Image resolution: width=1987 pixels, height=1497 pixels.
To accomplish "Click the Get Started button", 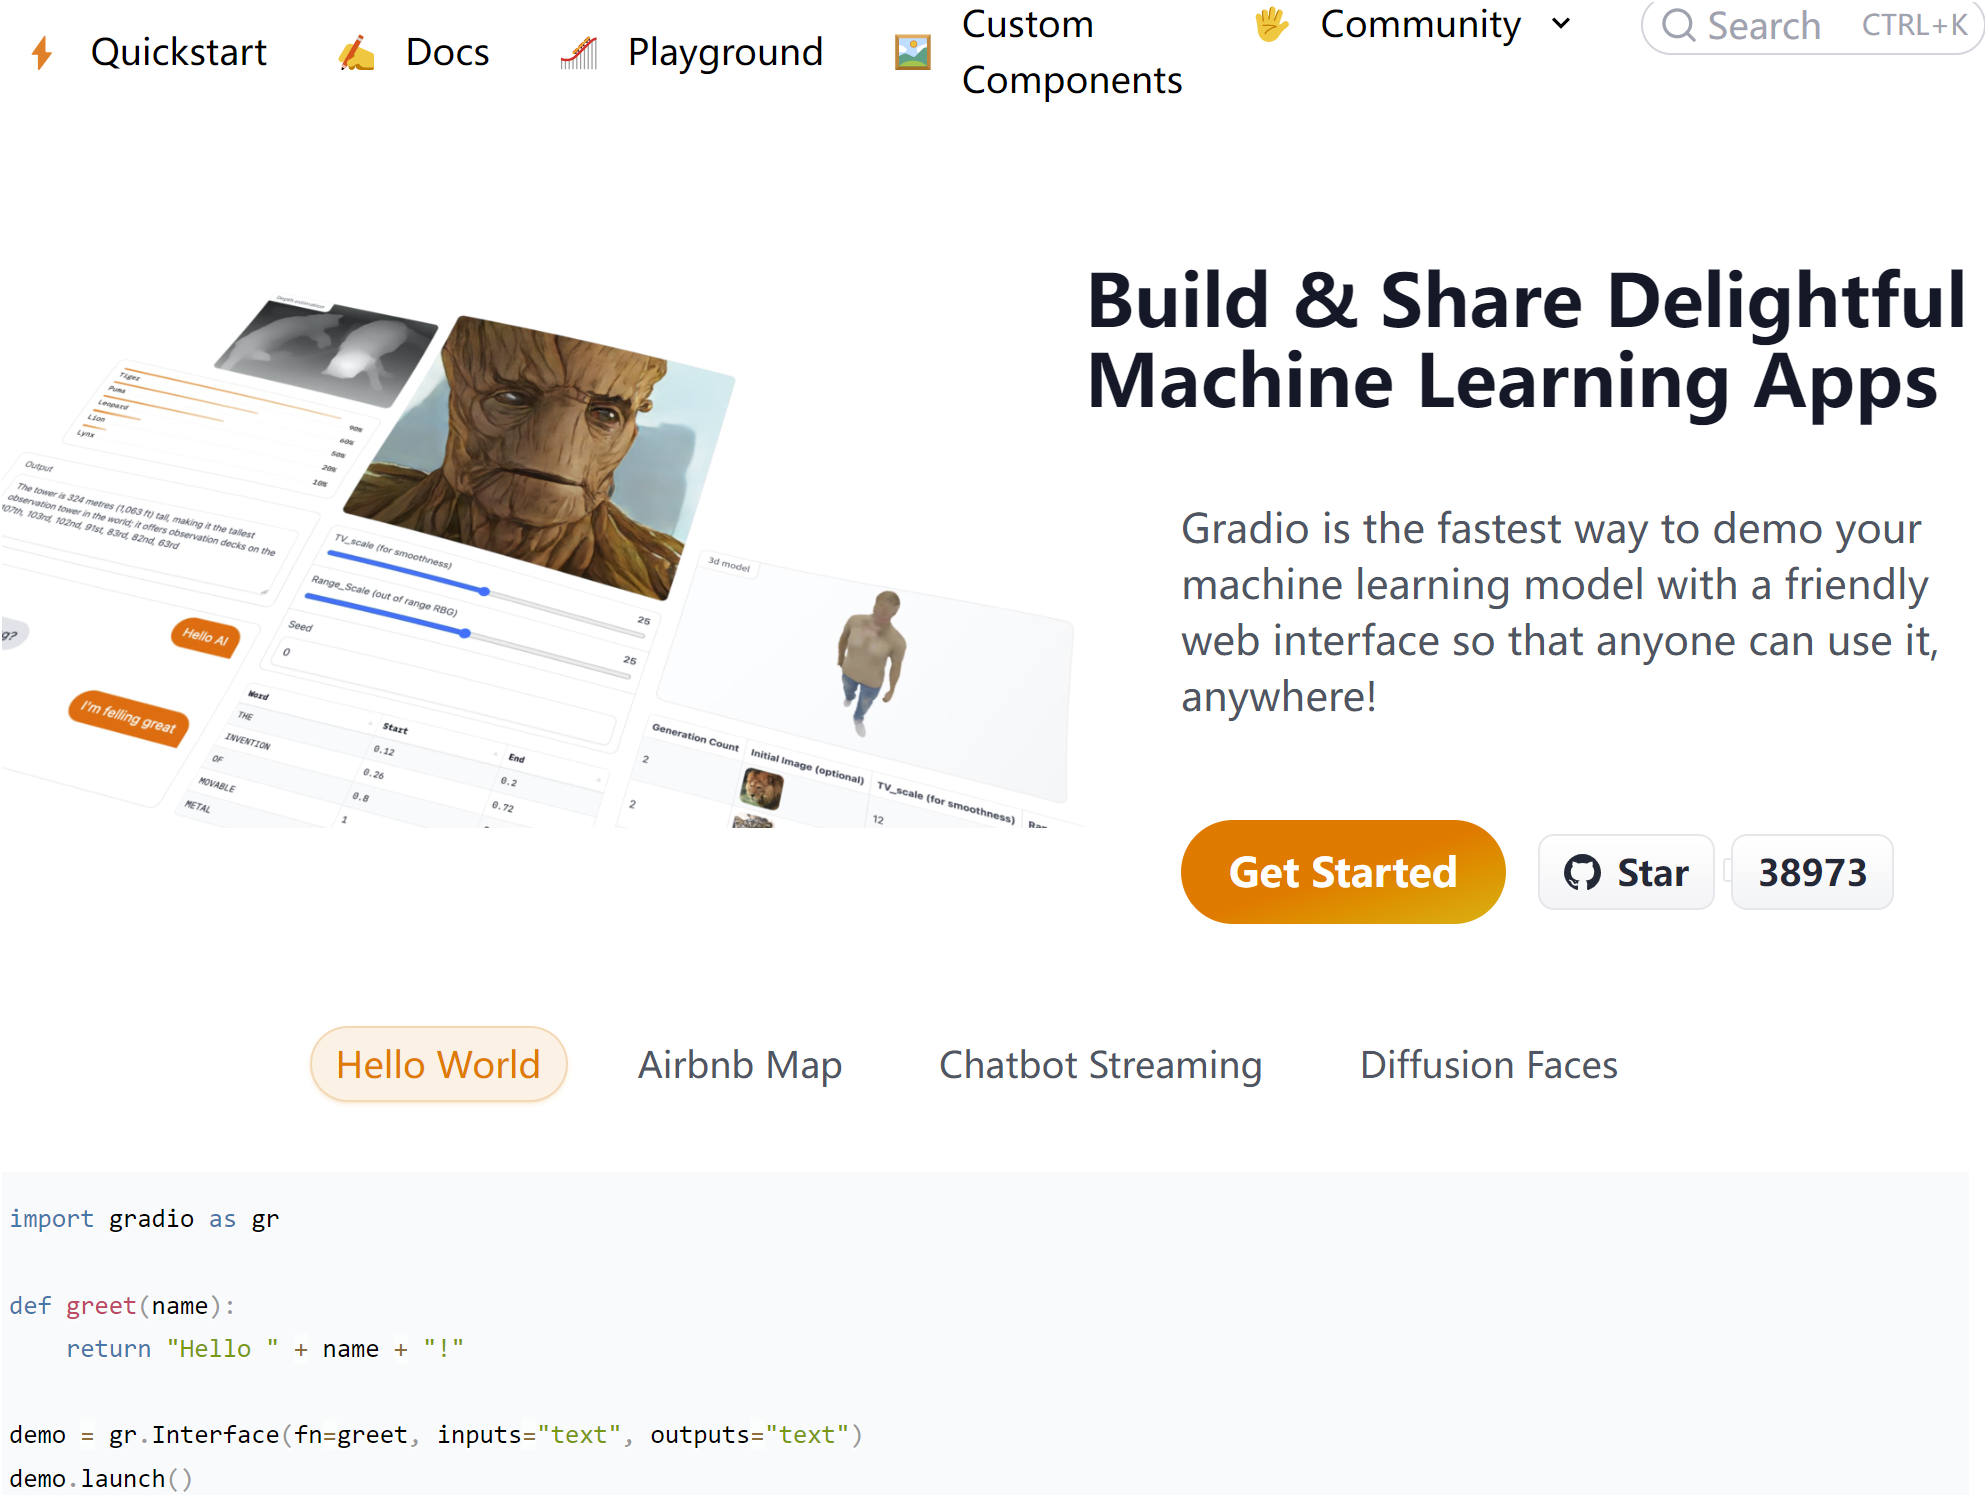I will (x=1343, y=872).
